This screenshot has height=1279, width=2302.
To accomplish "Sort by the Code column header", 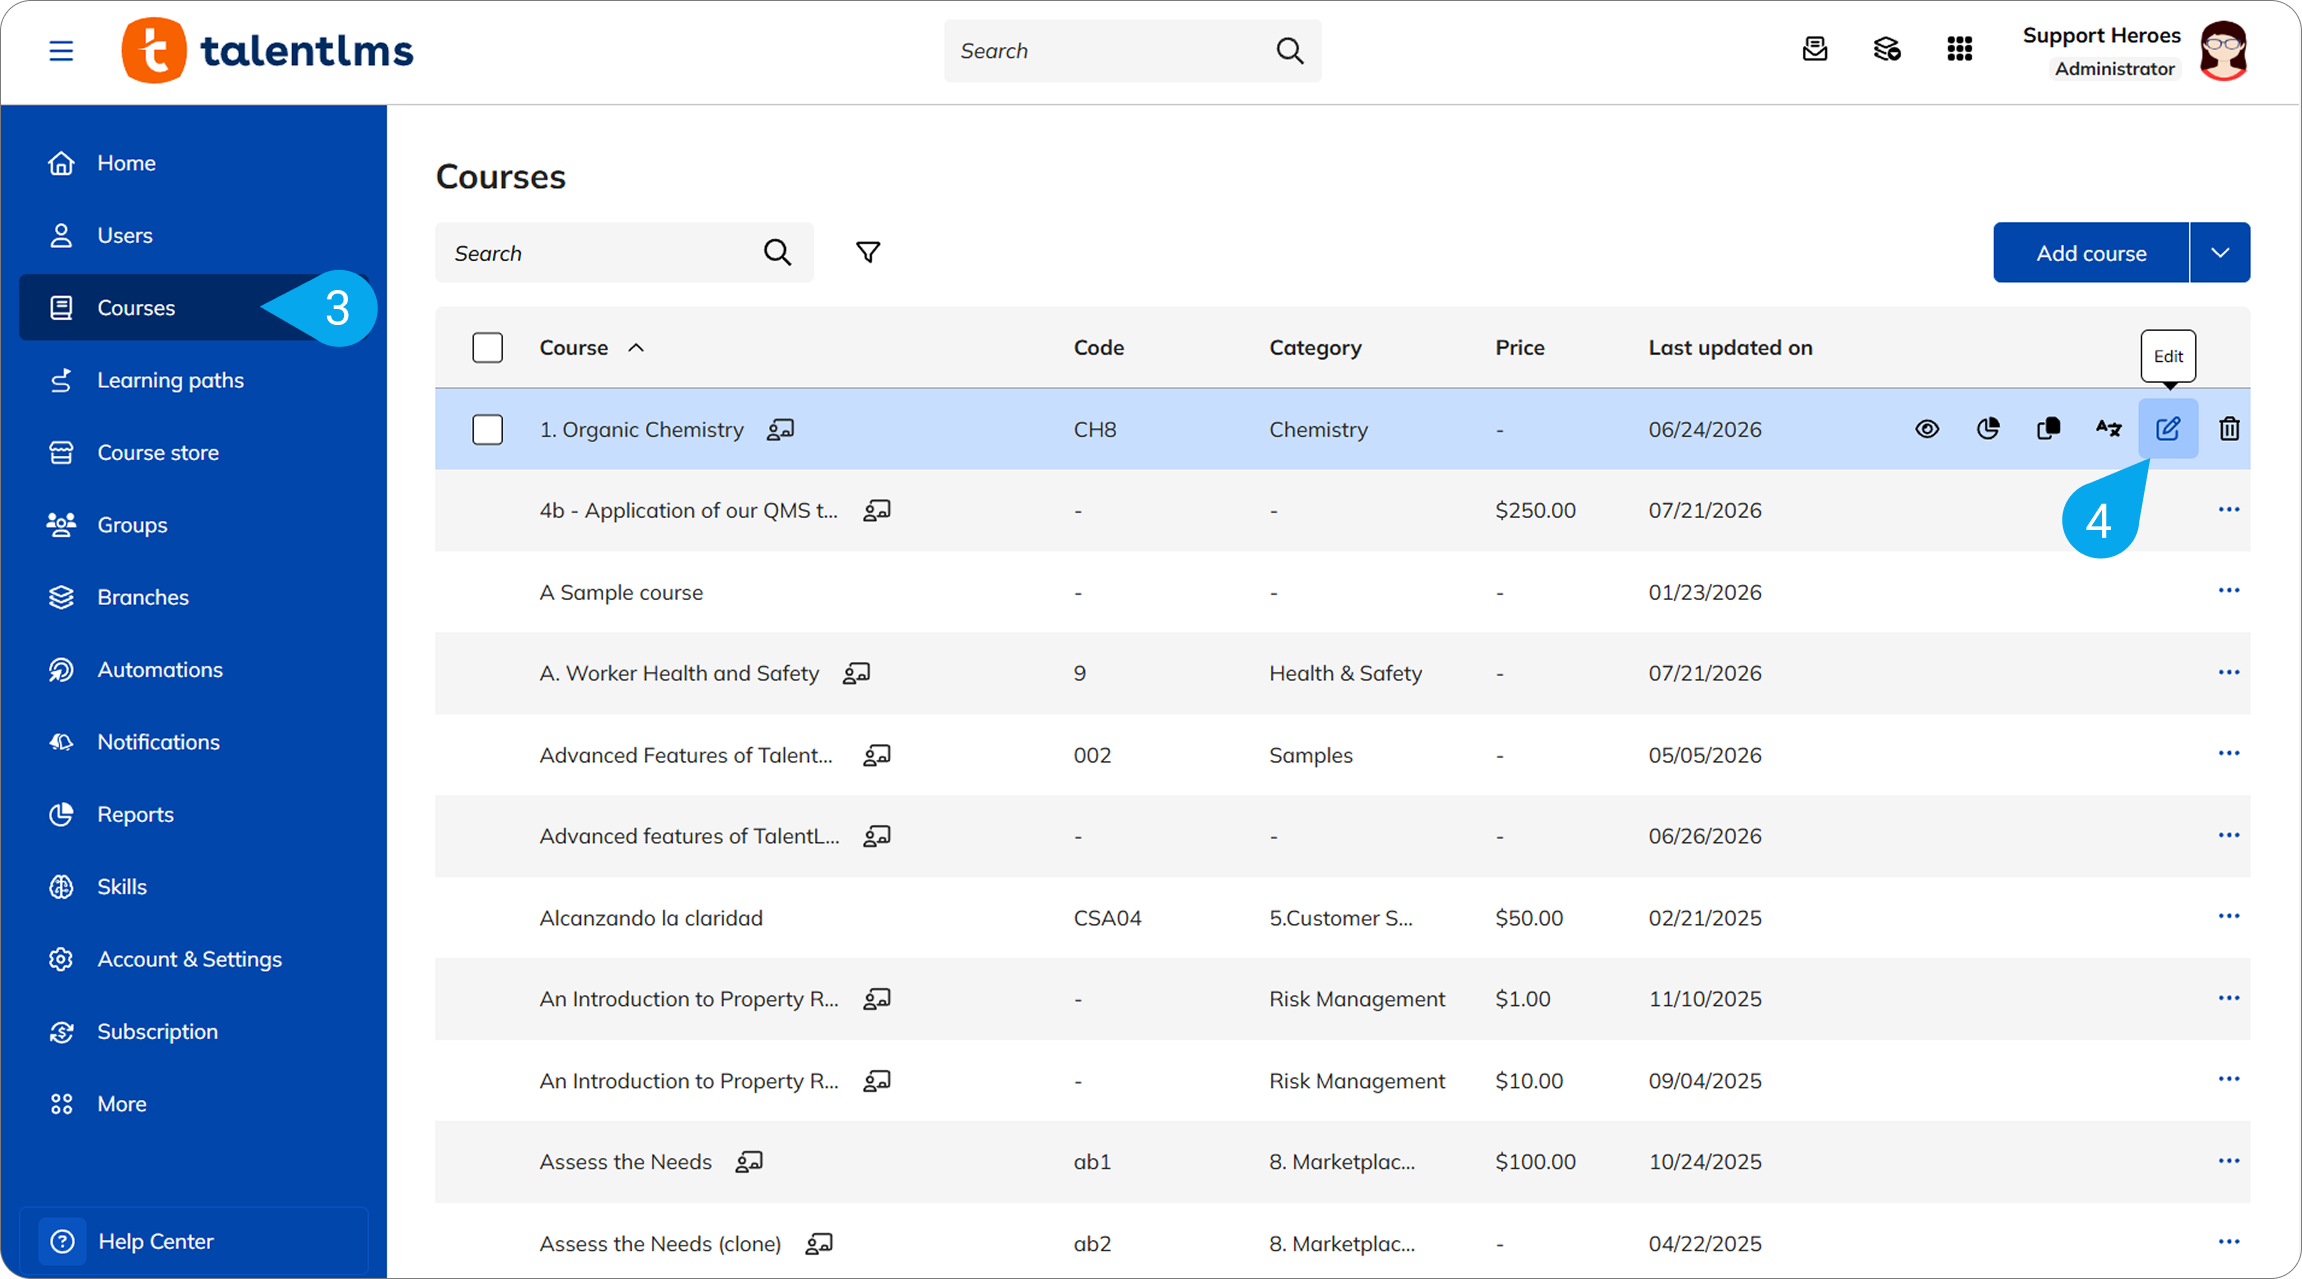I will pos(1099,348).
